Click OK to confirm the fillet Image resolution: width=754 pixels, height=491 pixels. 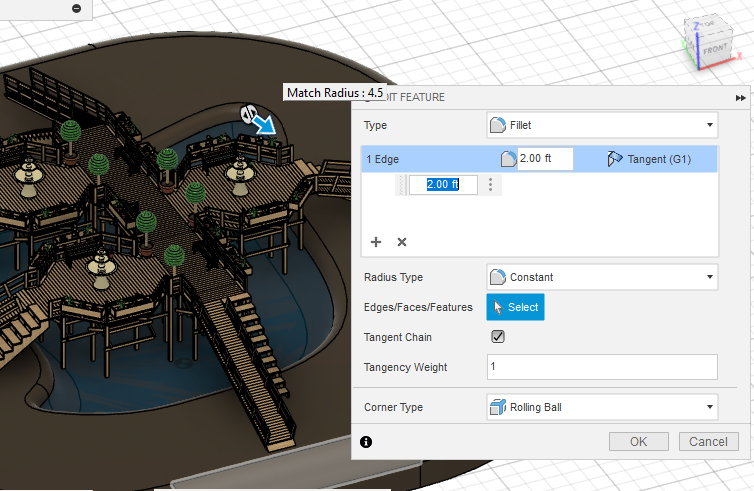point(639,441)
